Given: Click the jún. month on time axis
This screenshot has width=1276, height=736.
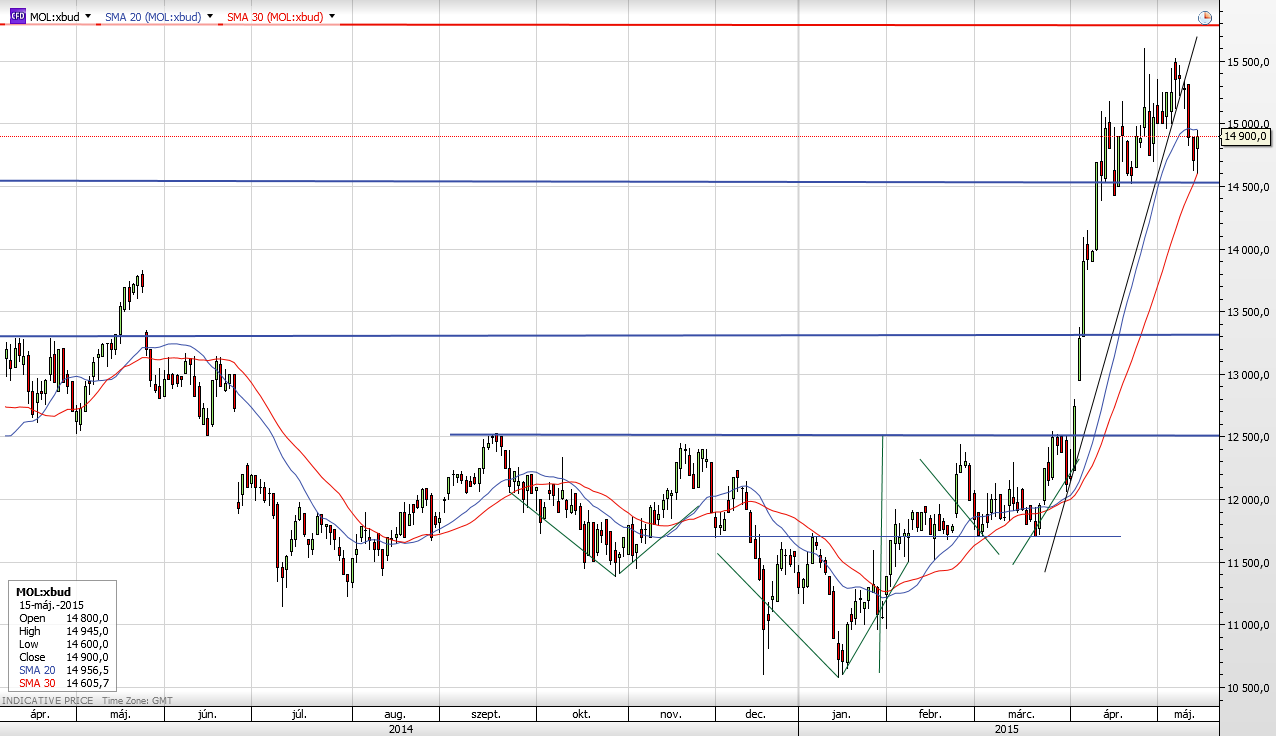Looking at the screenshot, I should coord(208,715).
